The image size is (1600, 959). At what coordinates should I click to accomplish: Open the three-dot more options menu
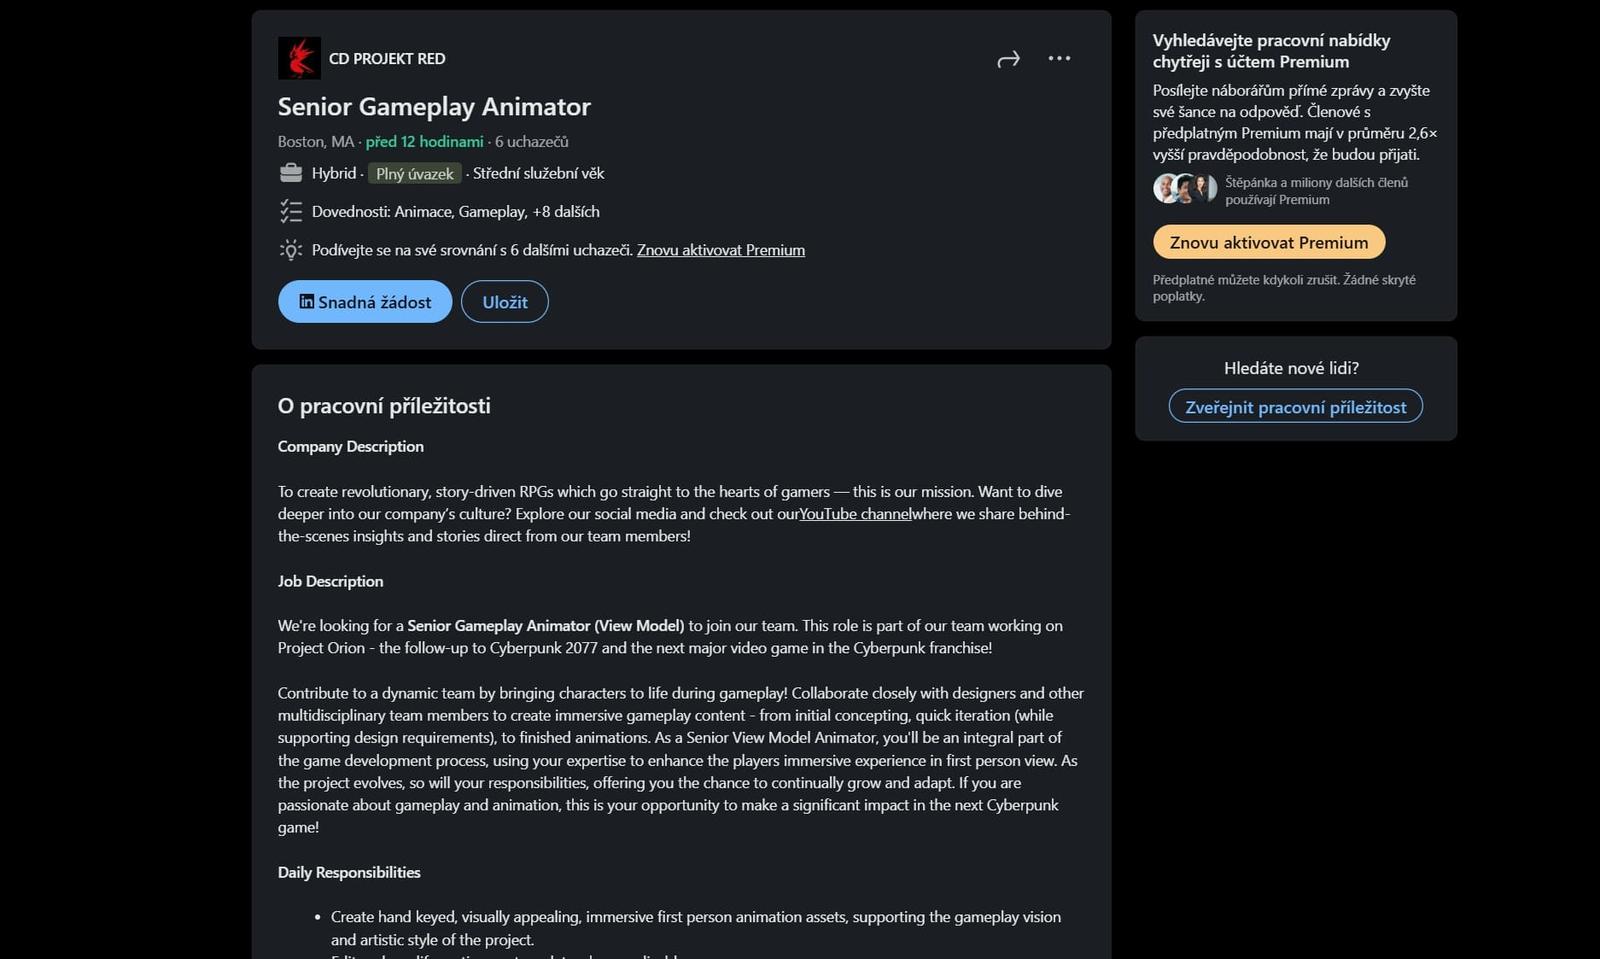[1059, 58]
